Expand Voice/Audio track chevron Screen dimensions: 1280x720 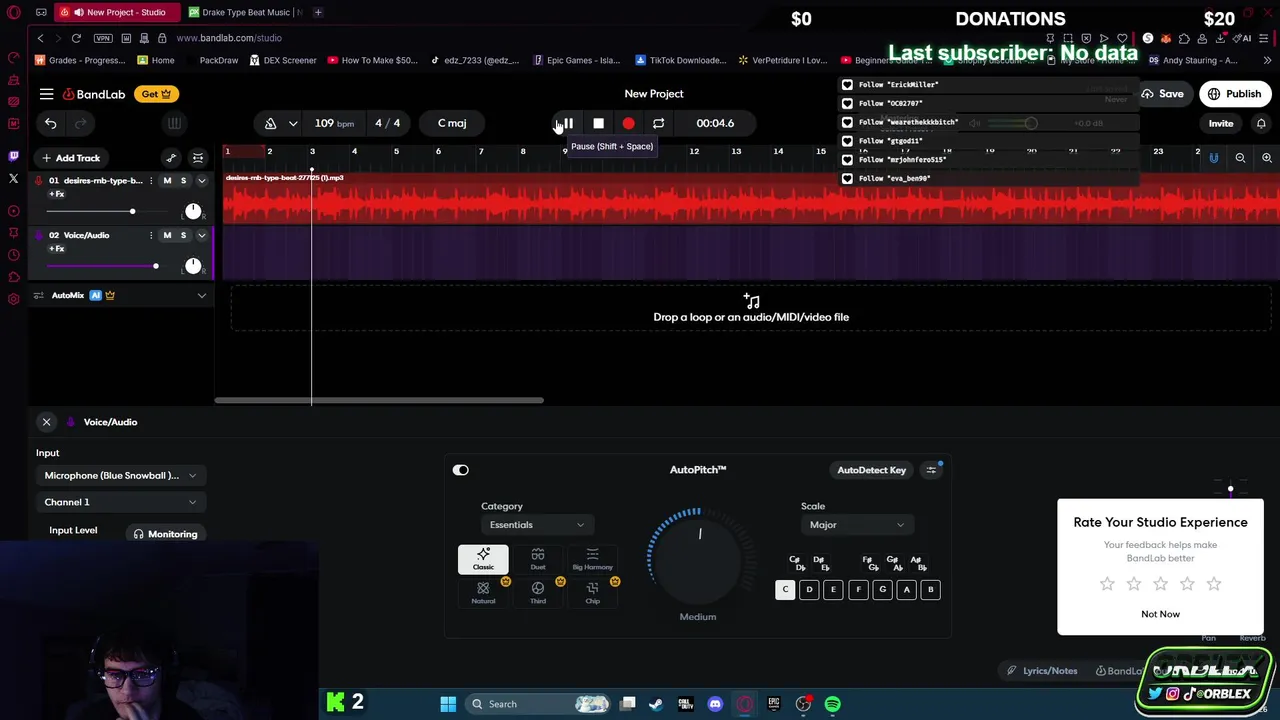(x=201, y=235)
